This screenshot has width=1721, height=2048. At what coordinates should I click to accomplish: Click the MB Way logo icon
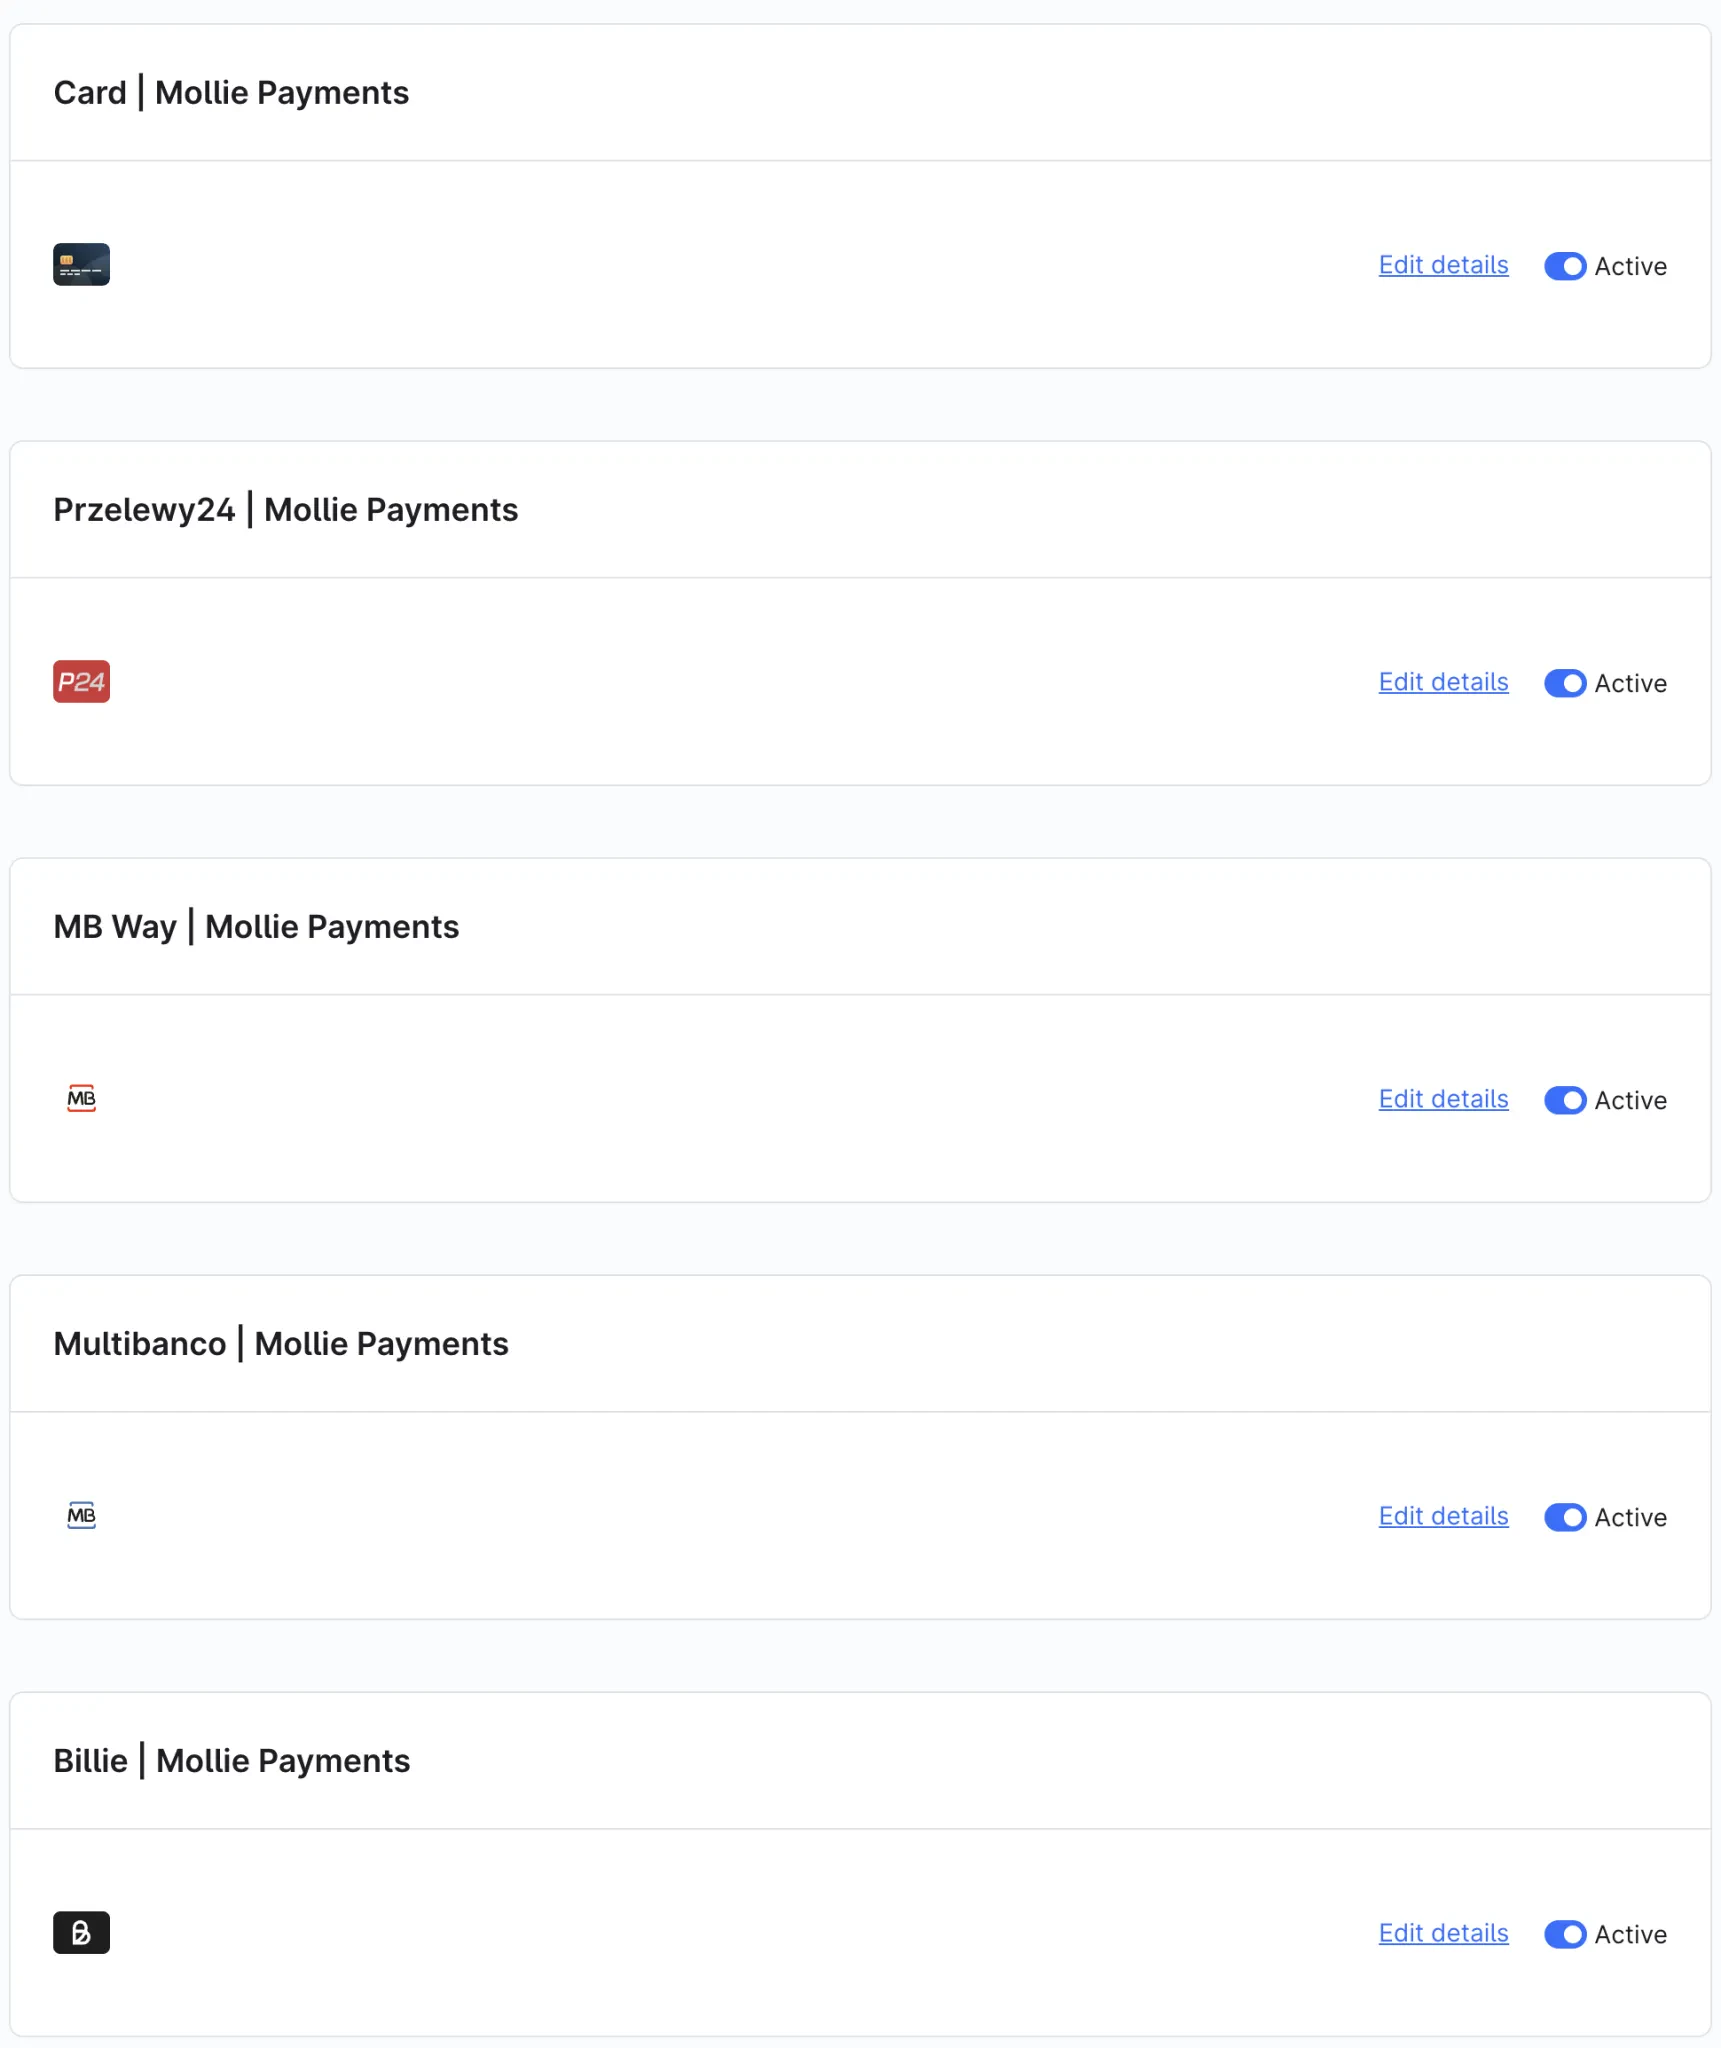(x=81, y=1099)
